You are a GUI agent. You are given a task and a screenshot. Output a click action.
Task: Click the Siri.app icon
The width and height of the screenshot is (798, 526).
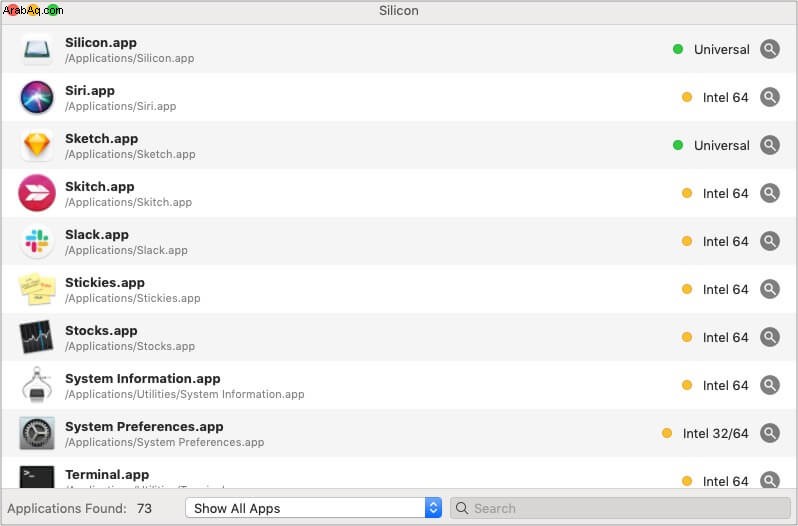point(37,97)
